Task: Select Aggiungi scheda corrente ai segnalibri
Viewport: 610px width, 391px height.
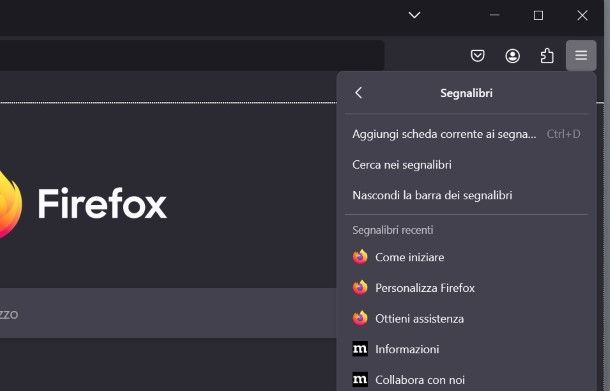Action: [x=466, y=134]
